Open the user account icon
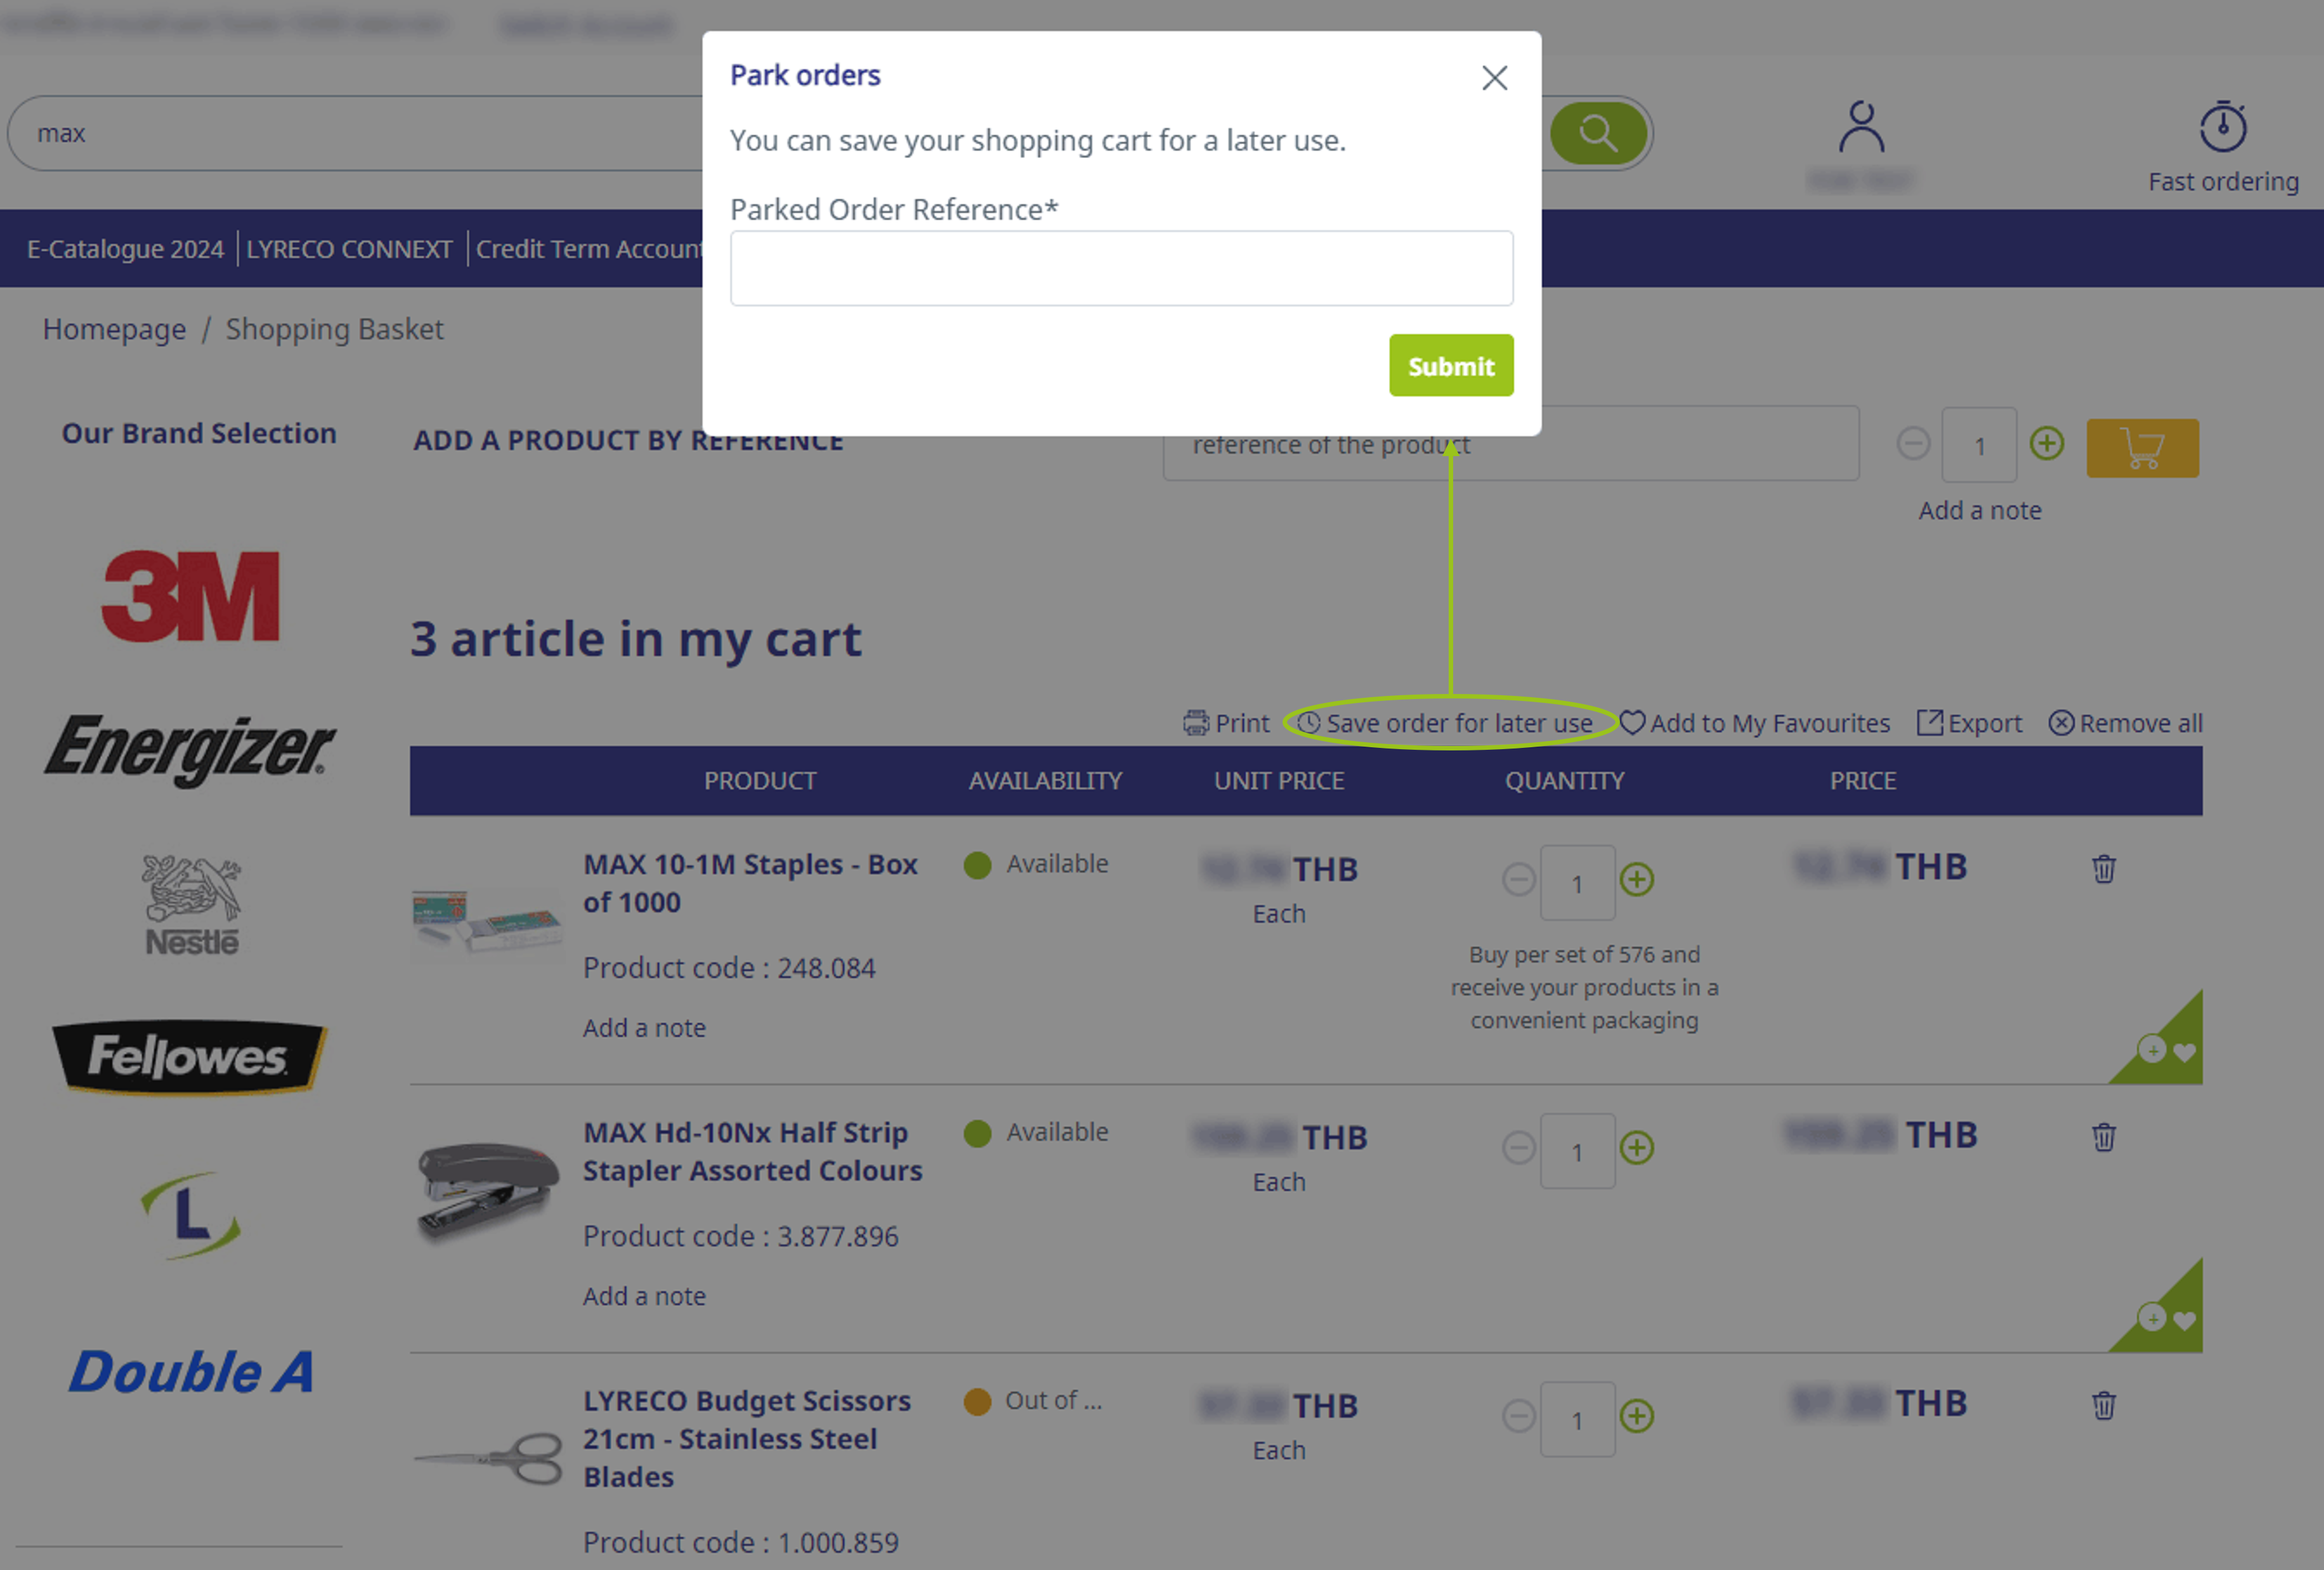 click(x=1861, y=127)
